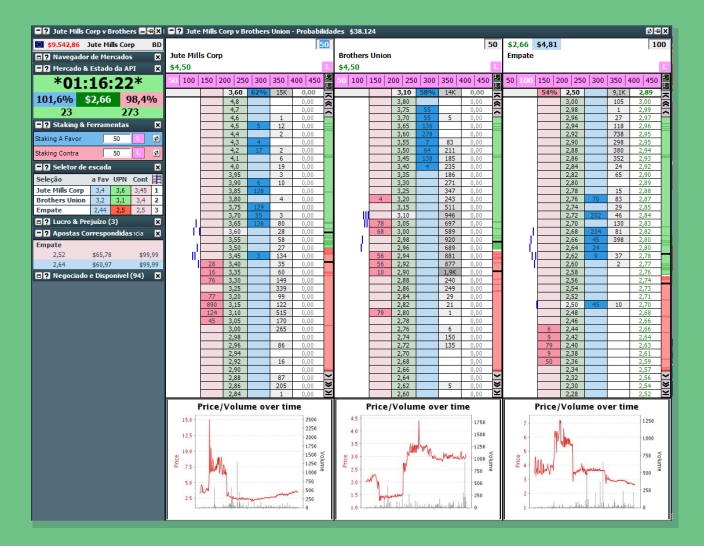This screenshot has width=704, height=546.
Task: Click the Staking A Favor refresh icon
Action: pos(156,139)
